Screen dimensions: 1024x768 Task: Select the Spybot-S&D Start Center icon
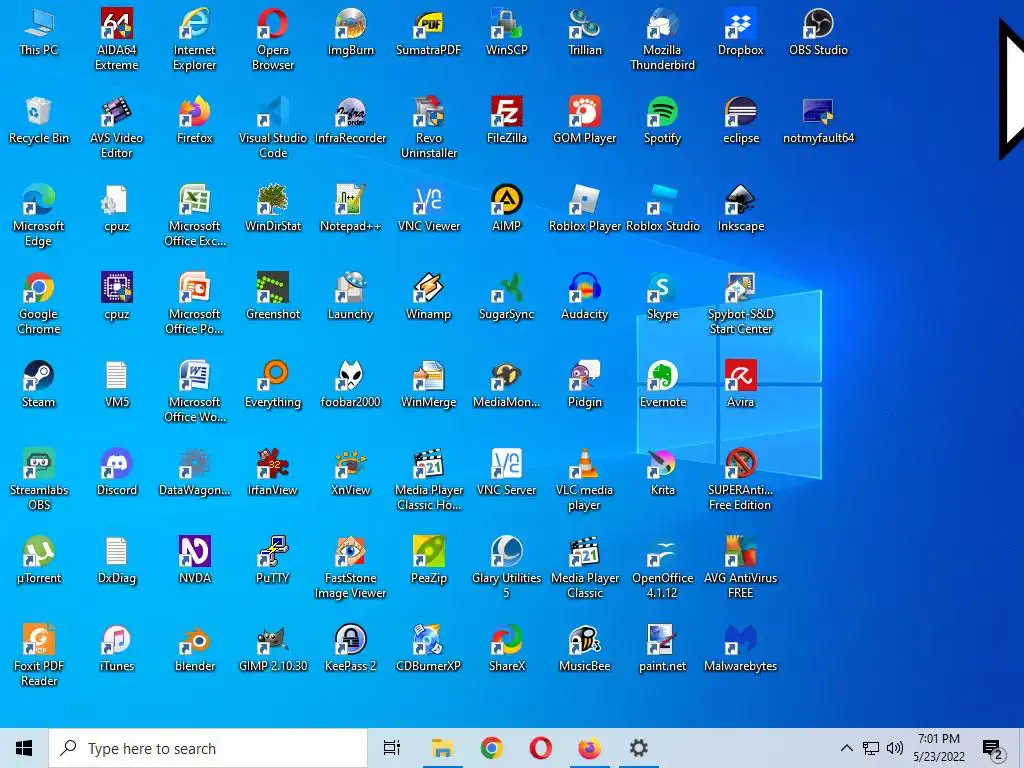741,304
